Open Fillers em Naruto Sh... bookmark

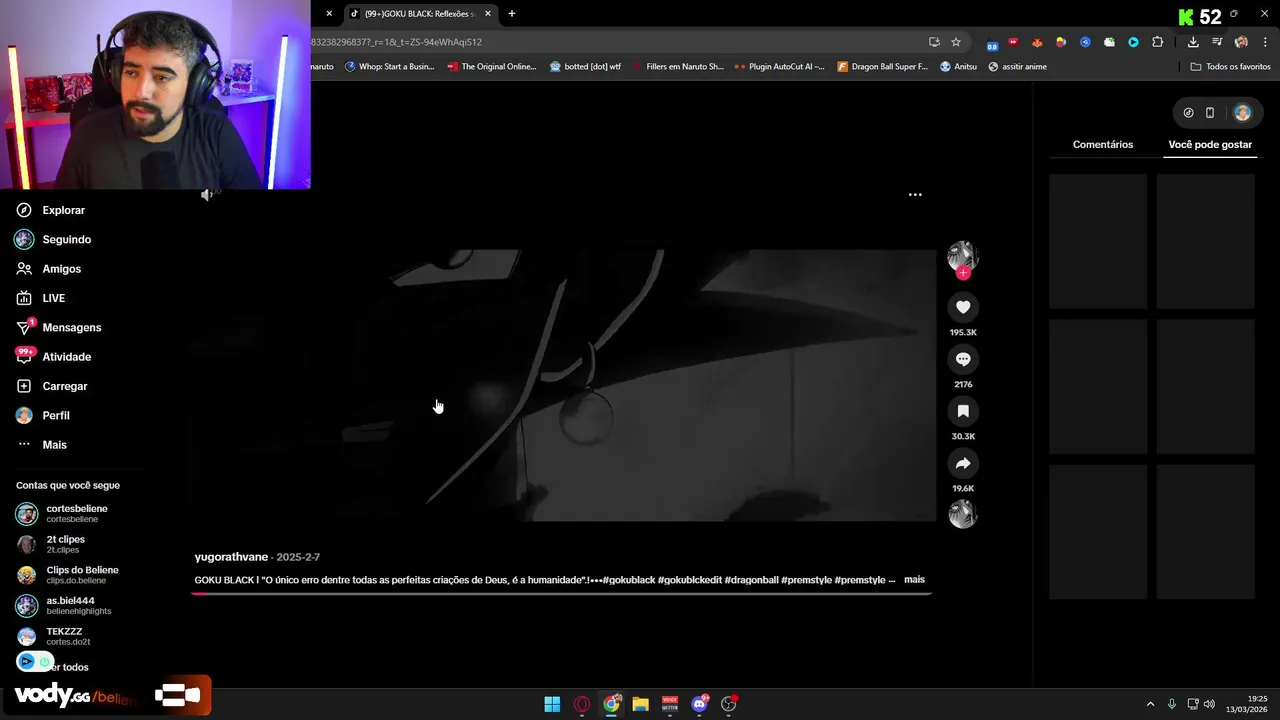point(677,67)
